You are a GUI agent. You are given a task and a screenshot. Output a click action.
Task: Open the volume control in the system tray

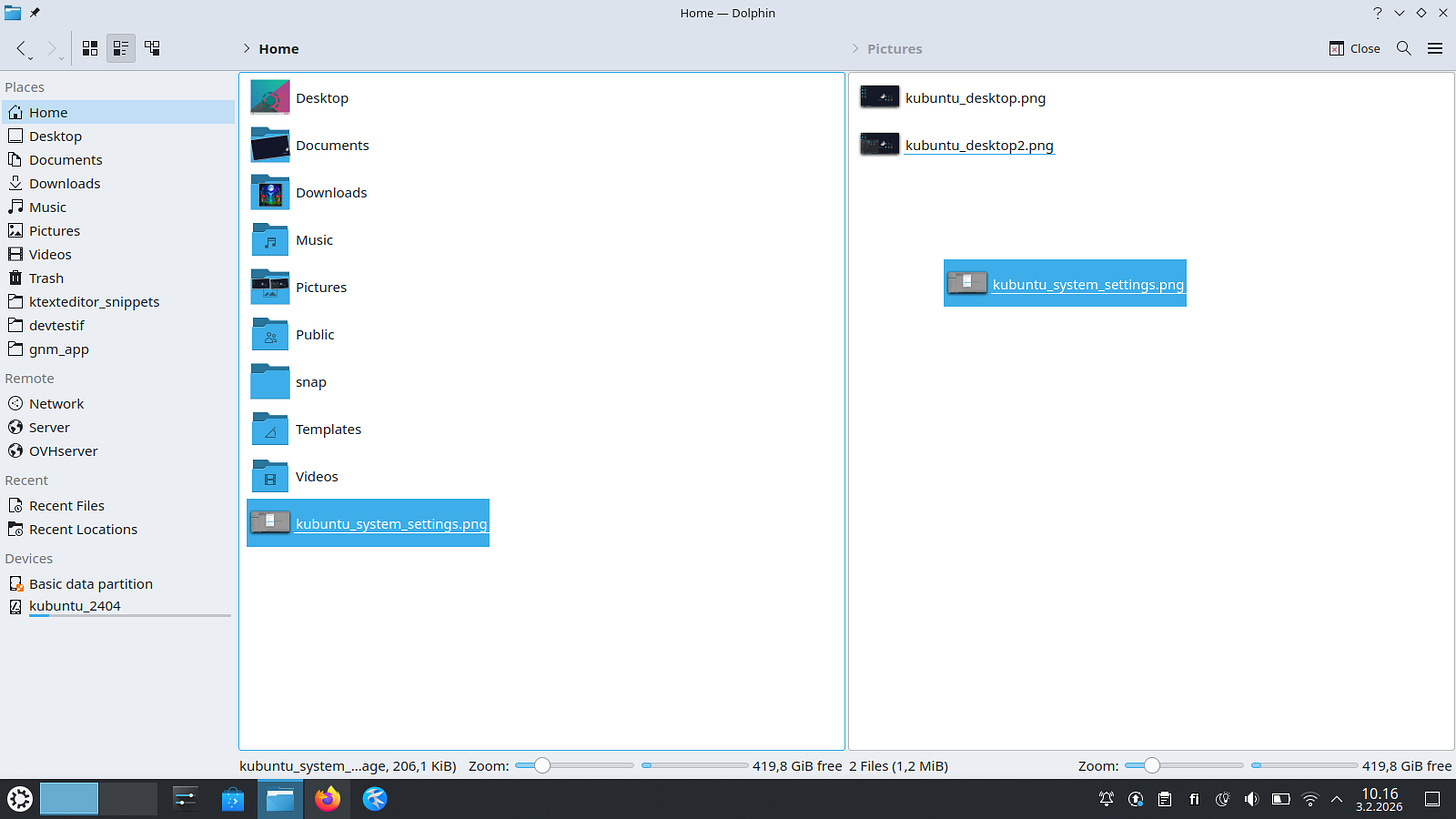pos(1251,799)
